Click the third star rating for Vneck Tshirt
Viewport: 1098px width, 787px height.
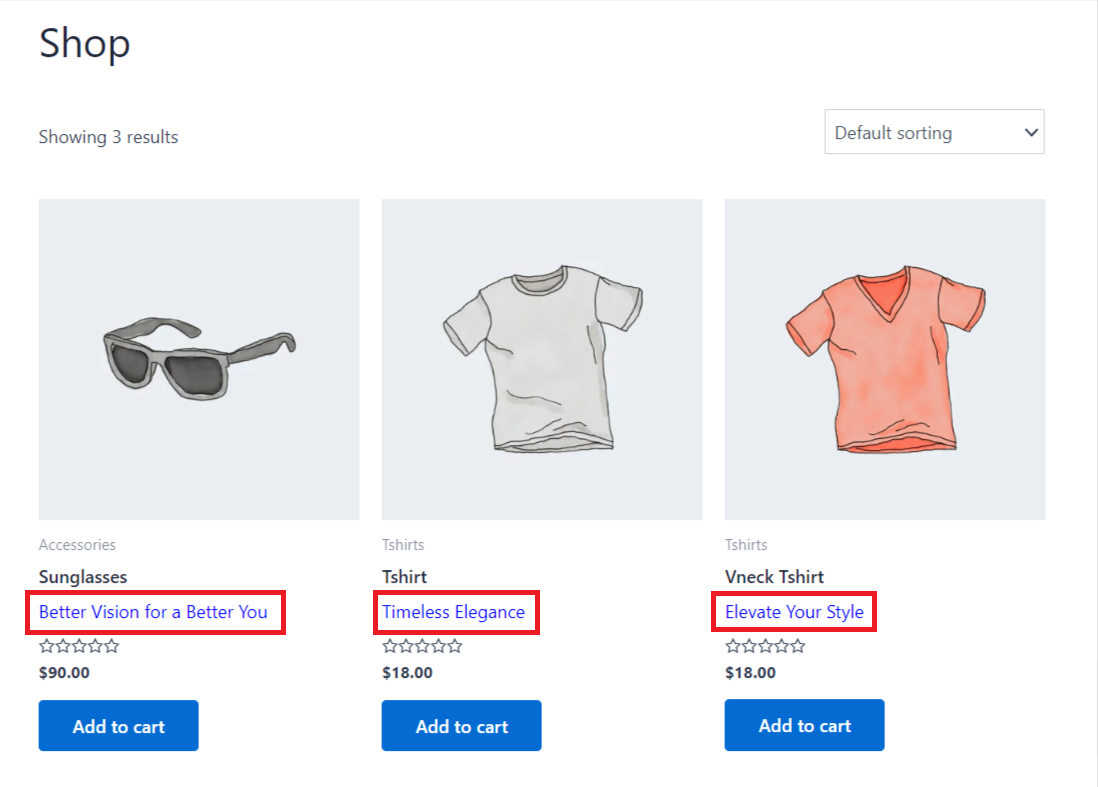(764, 645)
